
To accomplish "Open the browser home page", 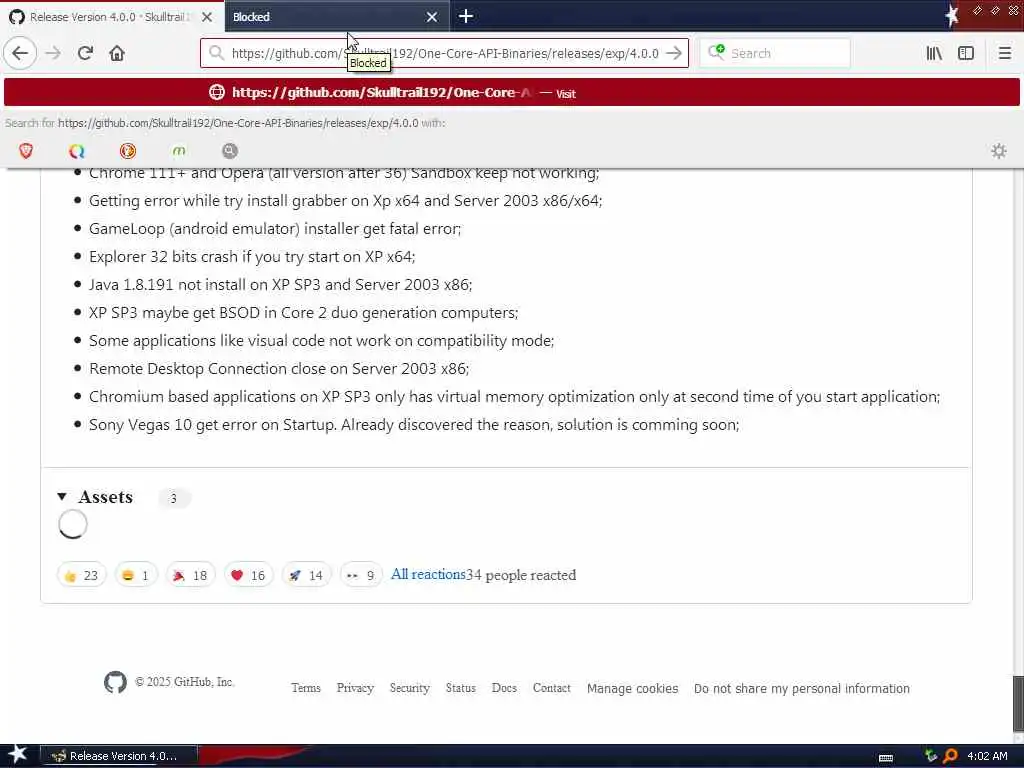I will point(117,53).
